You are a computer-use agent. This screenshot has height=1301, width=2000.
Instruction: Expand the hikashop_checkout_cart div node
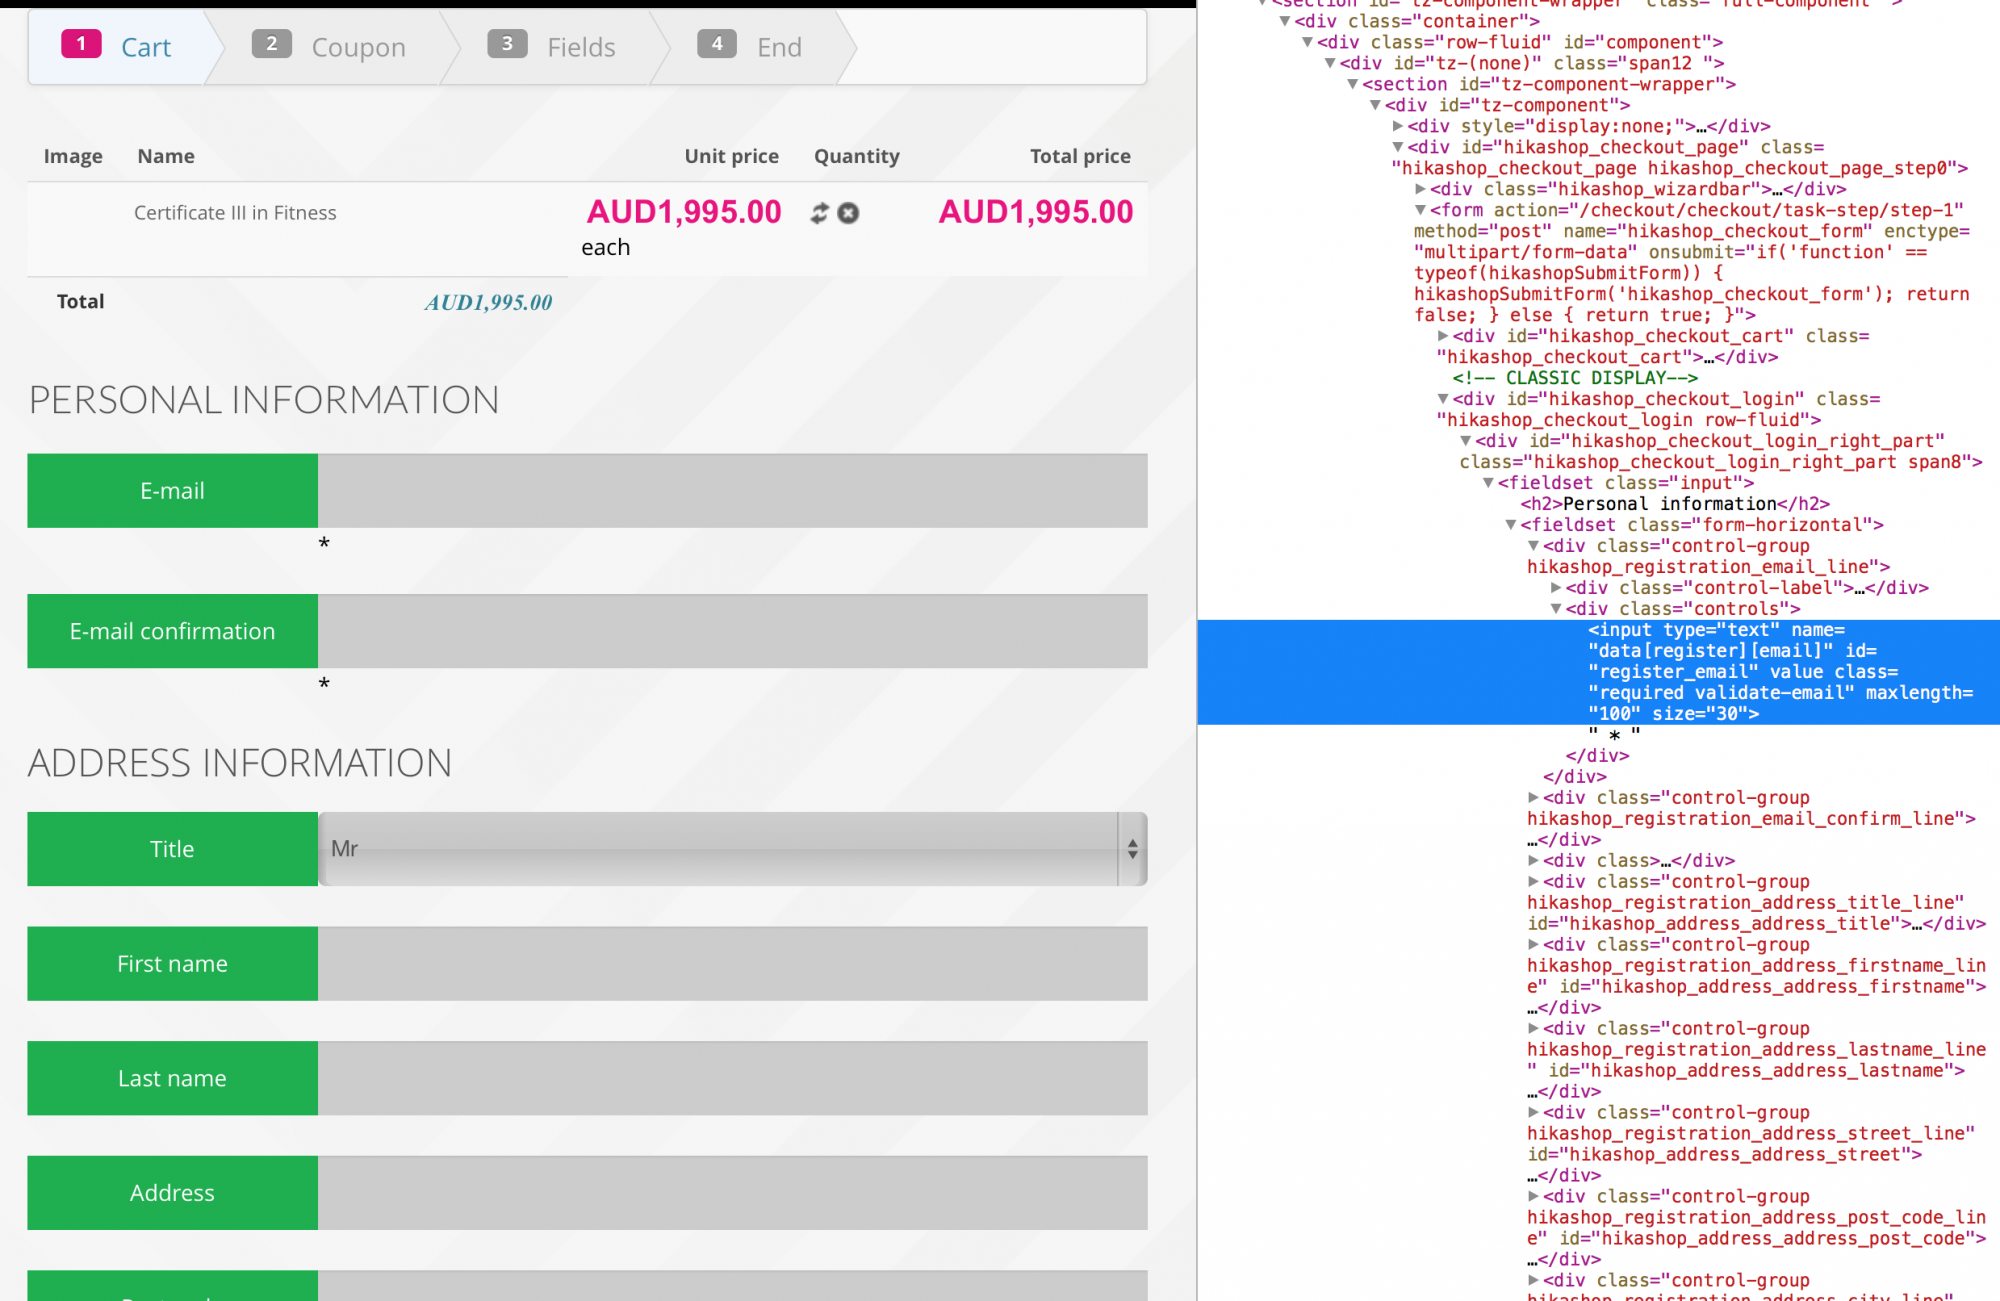click(1443, 336)
